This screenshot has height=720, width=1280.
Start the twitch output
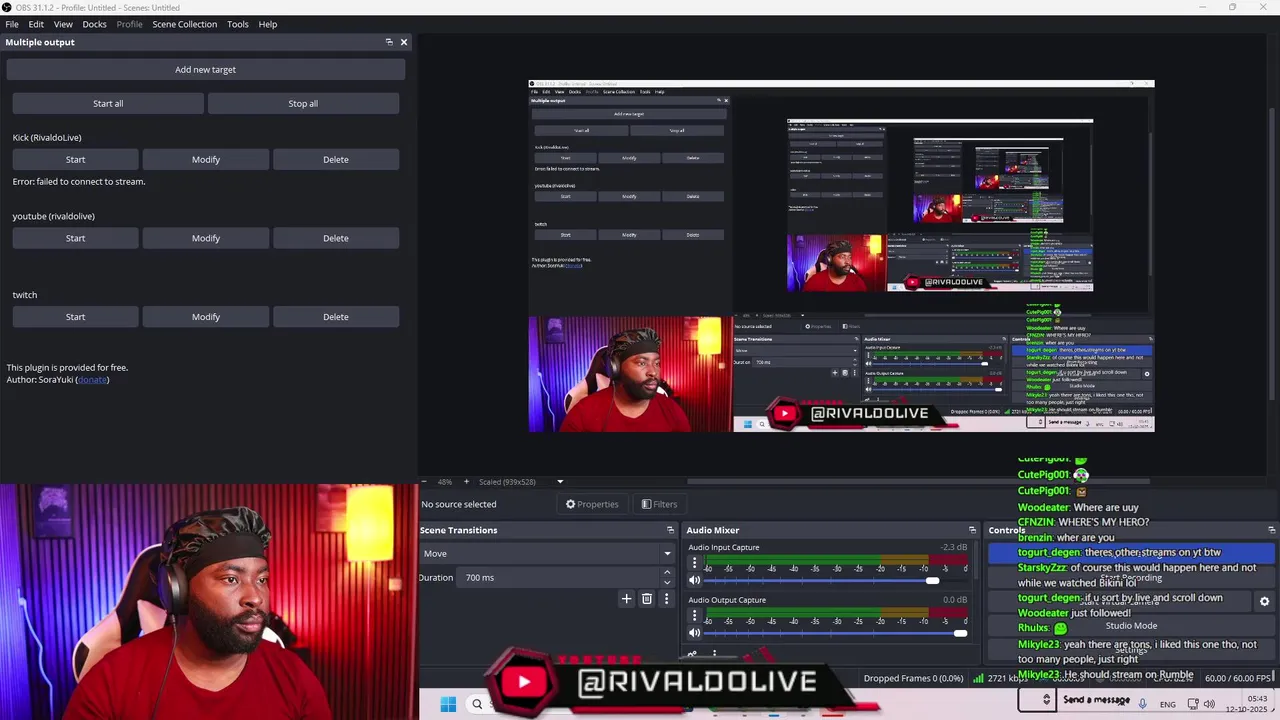click(75, 317)
